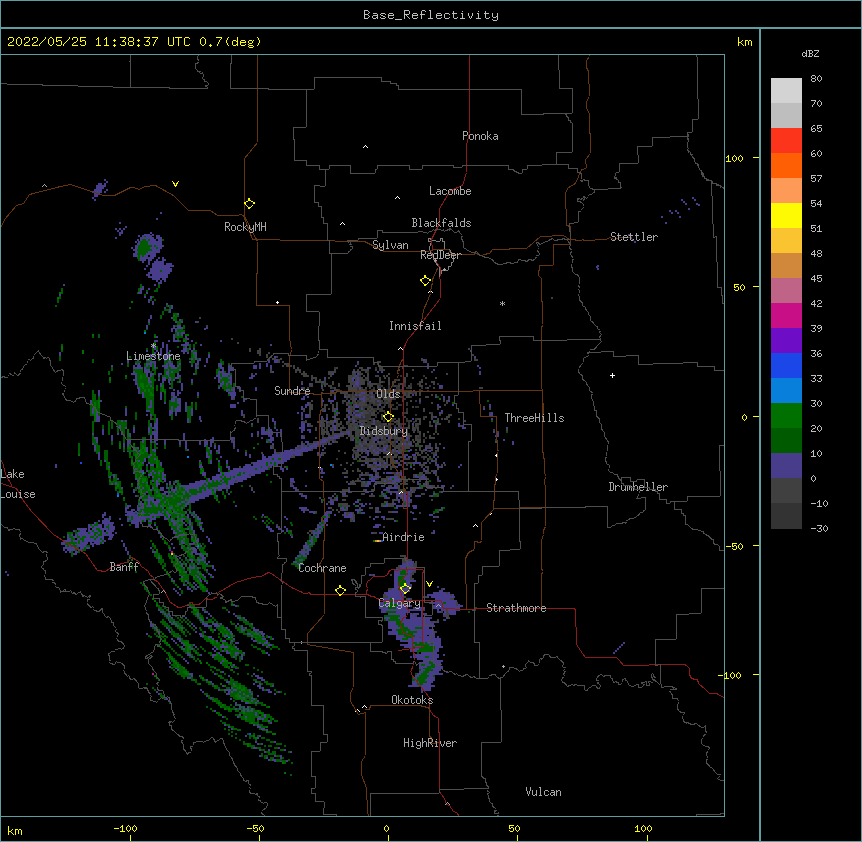Click the Sundre town label
Screen dimensions: 862x842
292,391
